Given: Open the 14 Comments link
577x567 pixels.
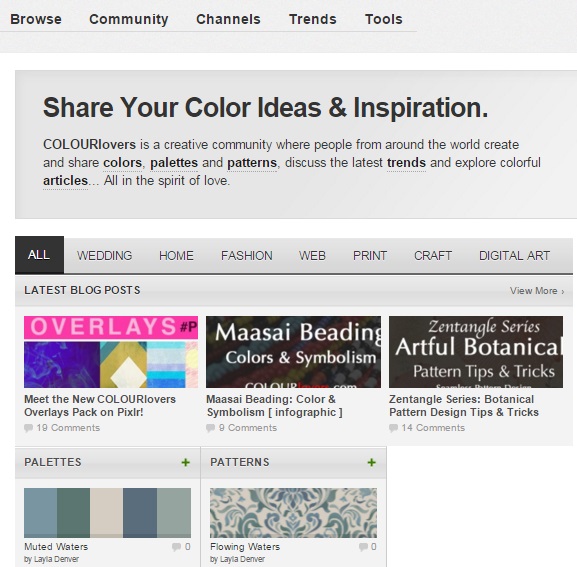Looking at the screenshot, I should click(433, 428).
